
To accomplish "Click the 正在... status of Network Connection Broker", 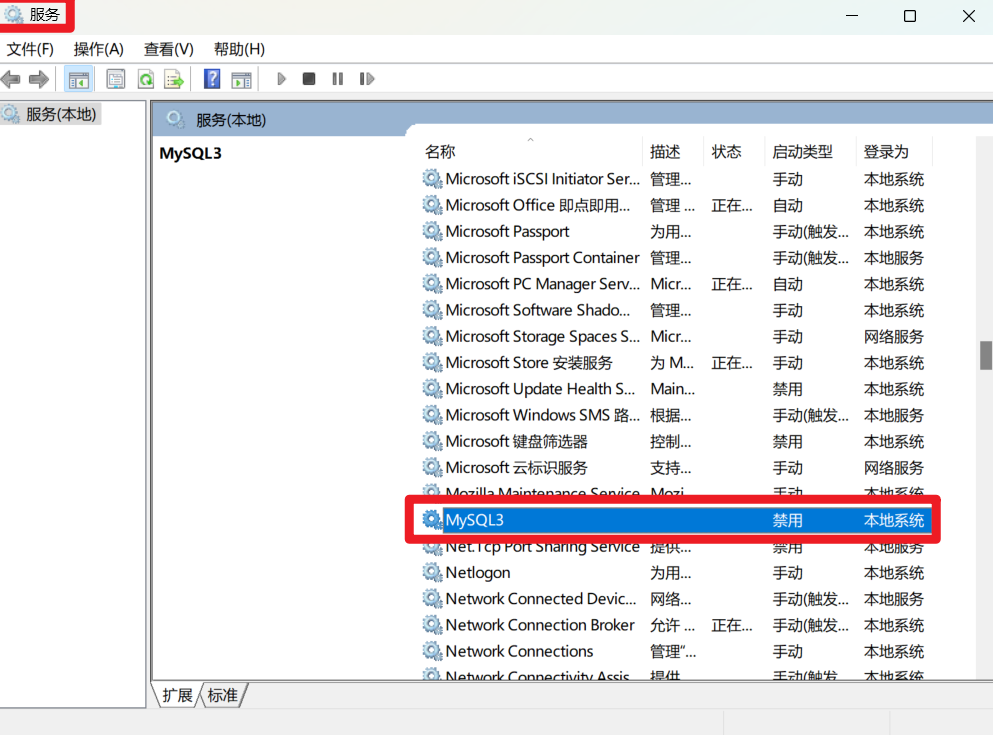I will (x=731, y=625).
